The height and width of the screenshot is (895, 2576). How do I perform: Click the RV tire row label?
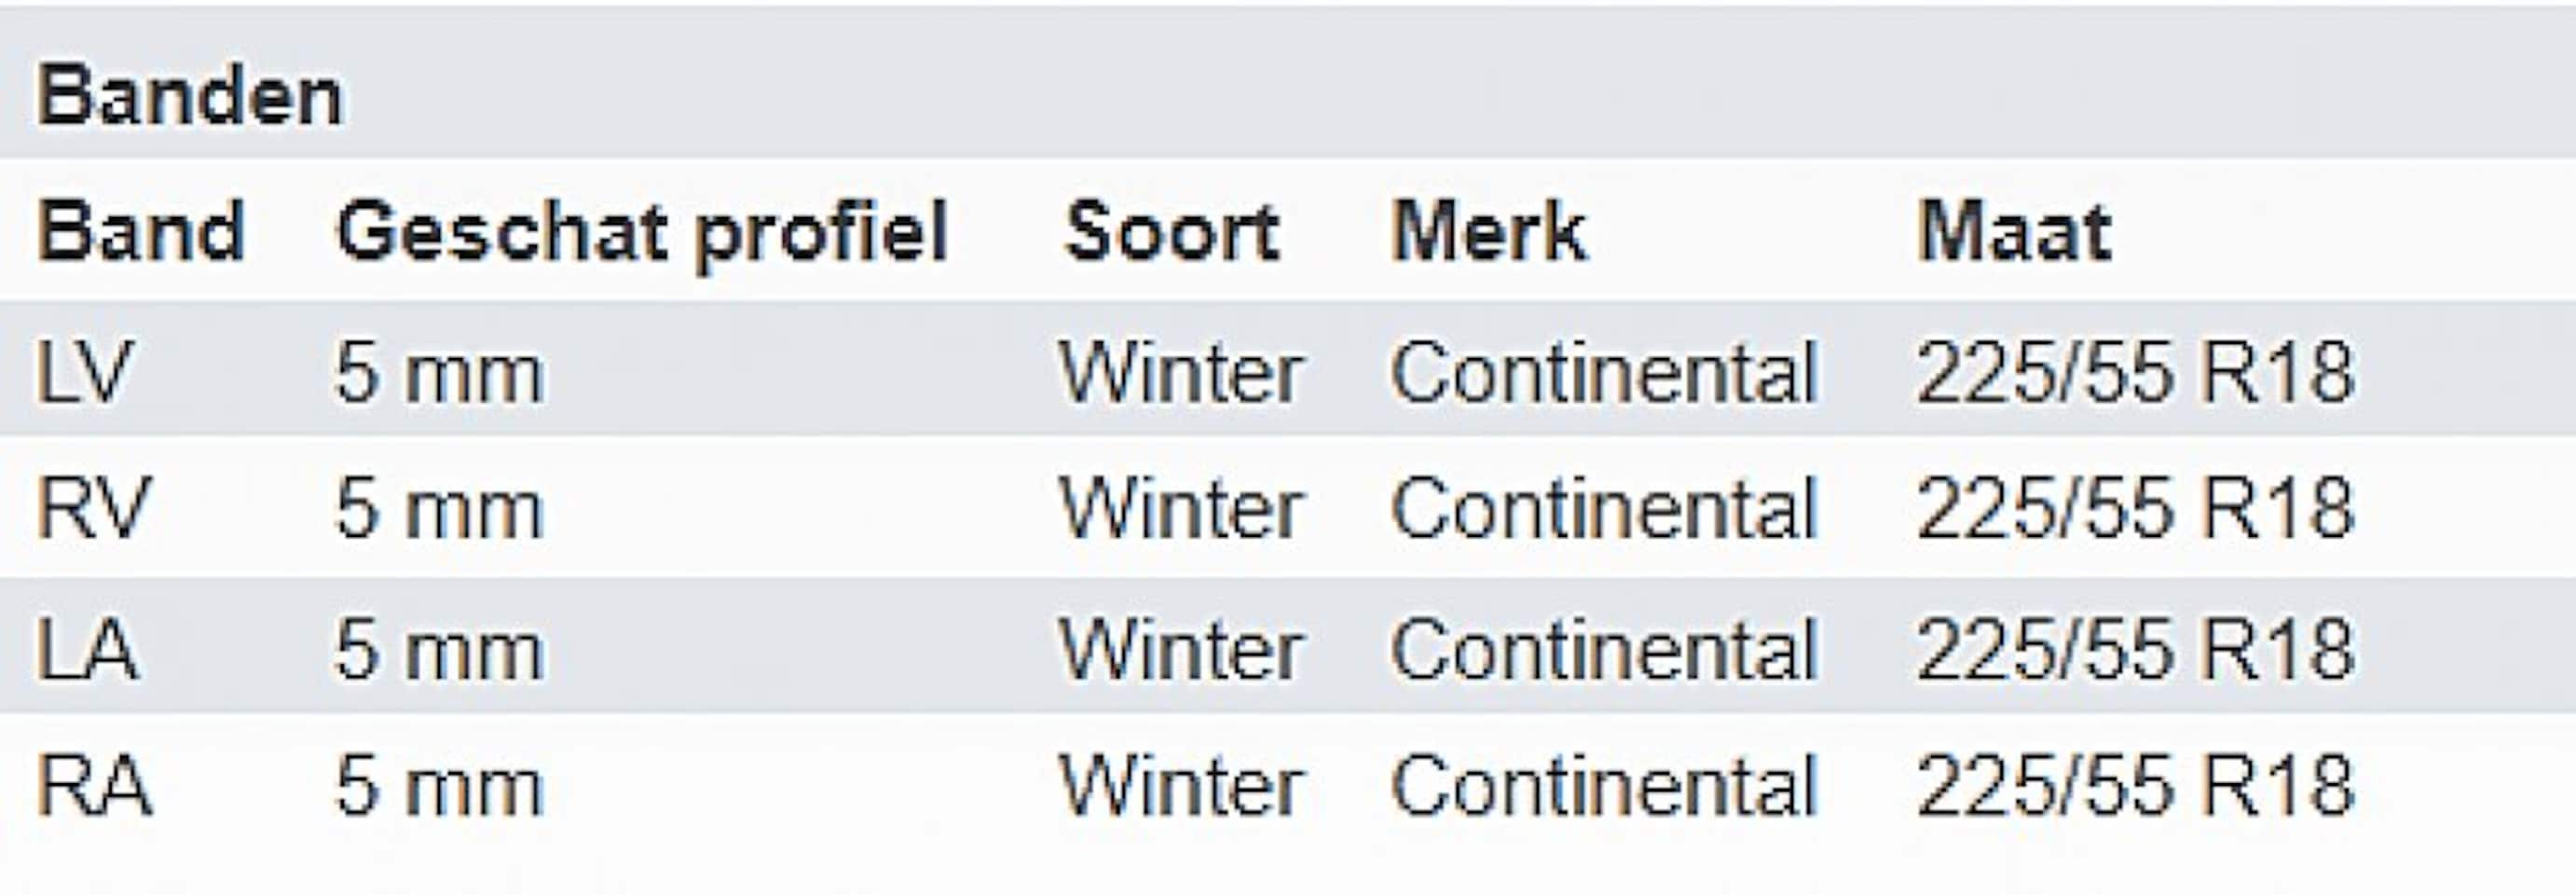(x=93, y=509)
